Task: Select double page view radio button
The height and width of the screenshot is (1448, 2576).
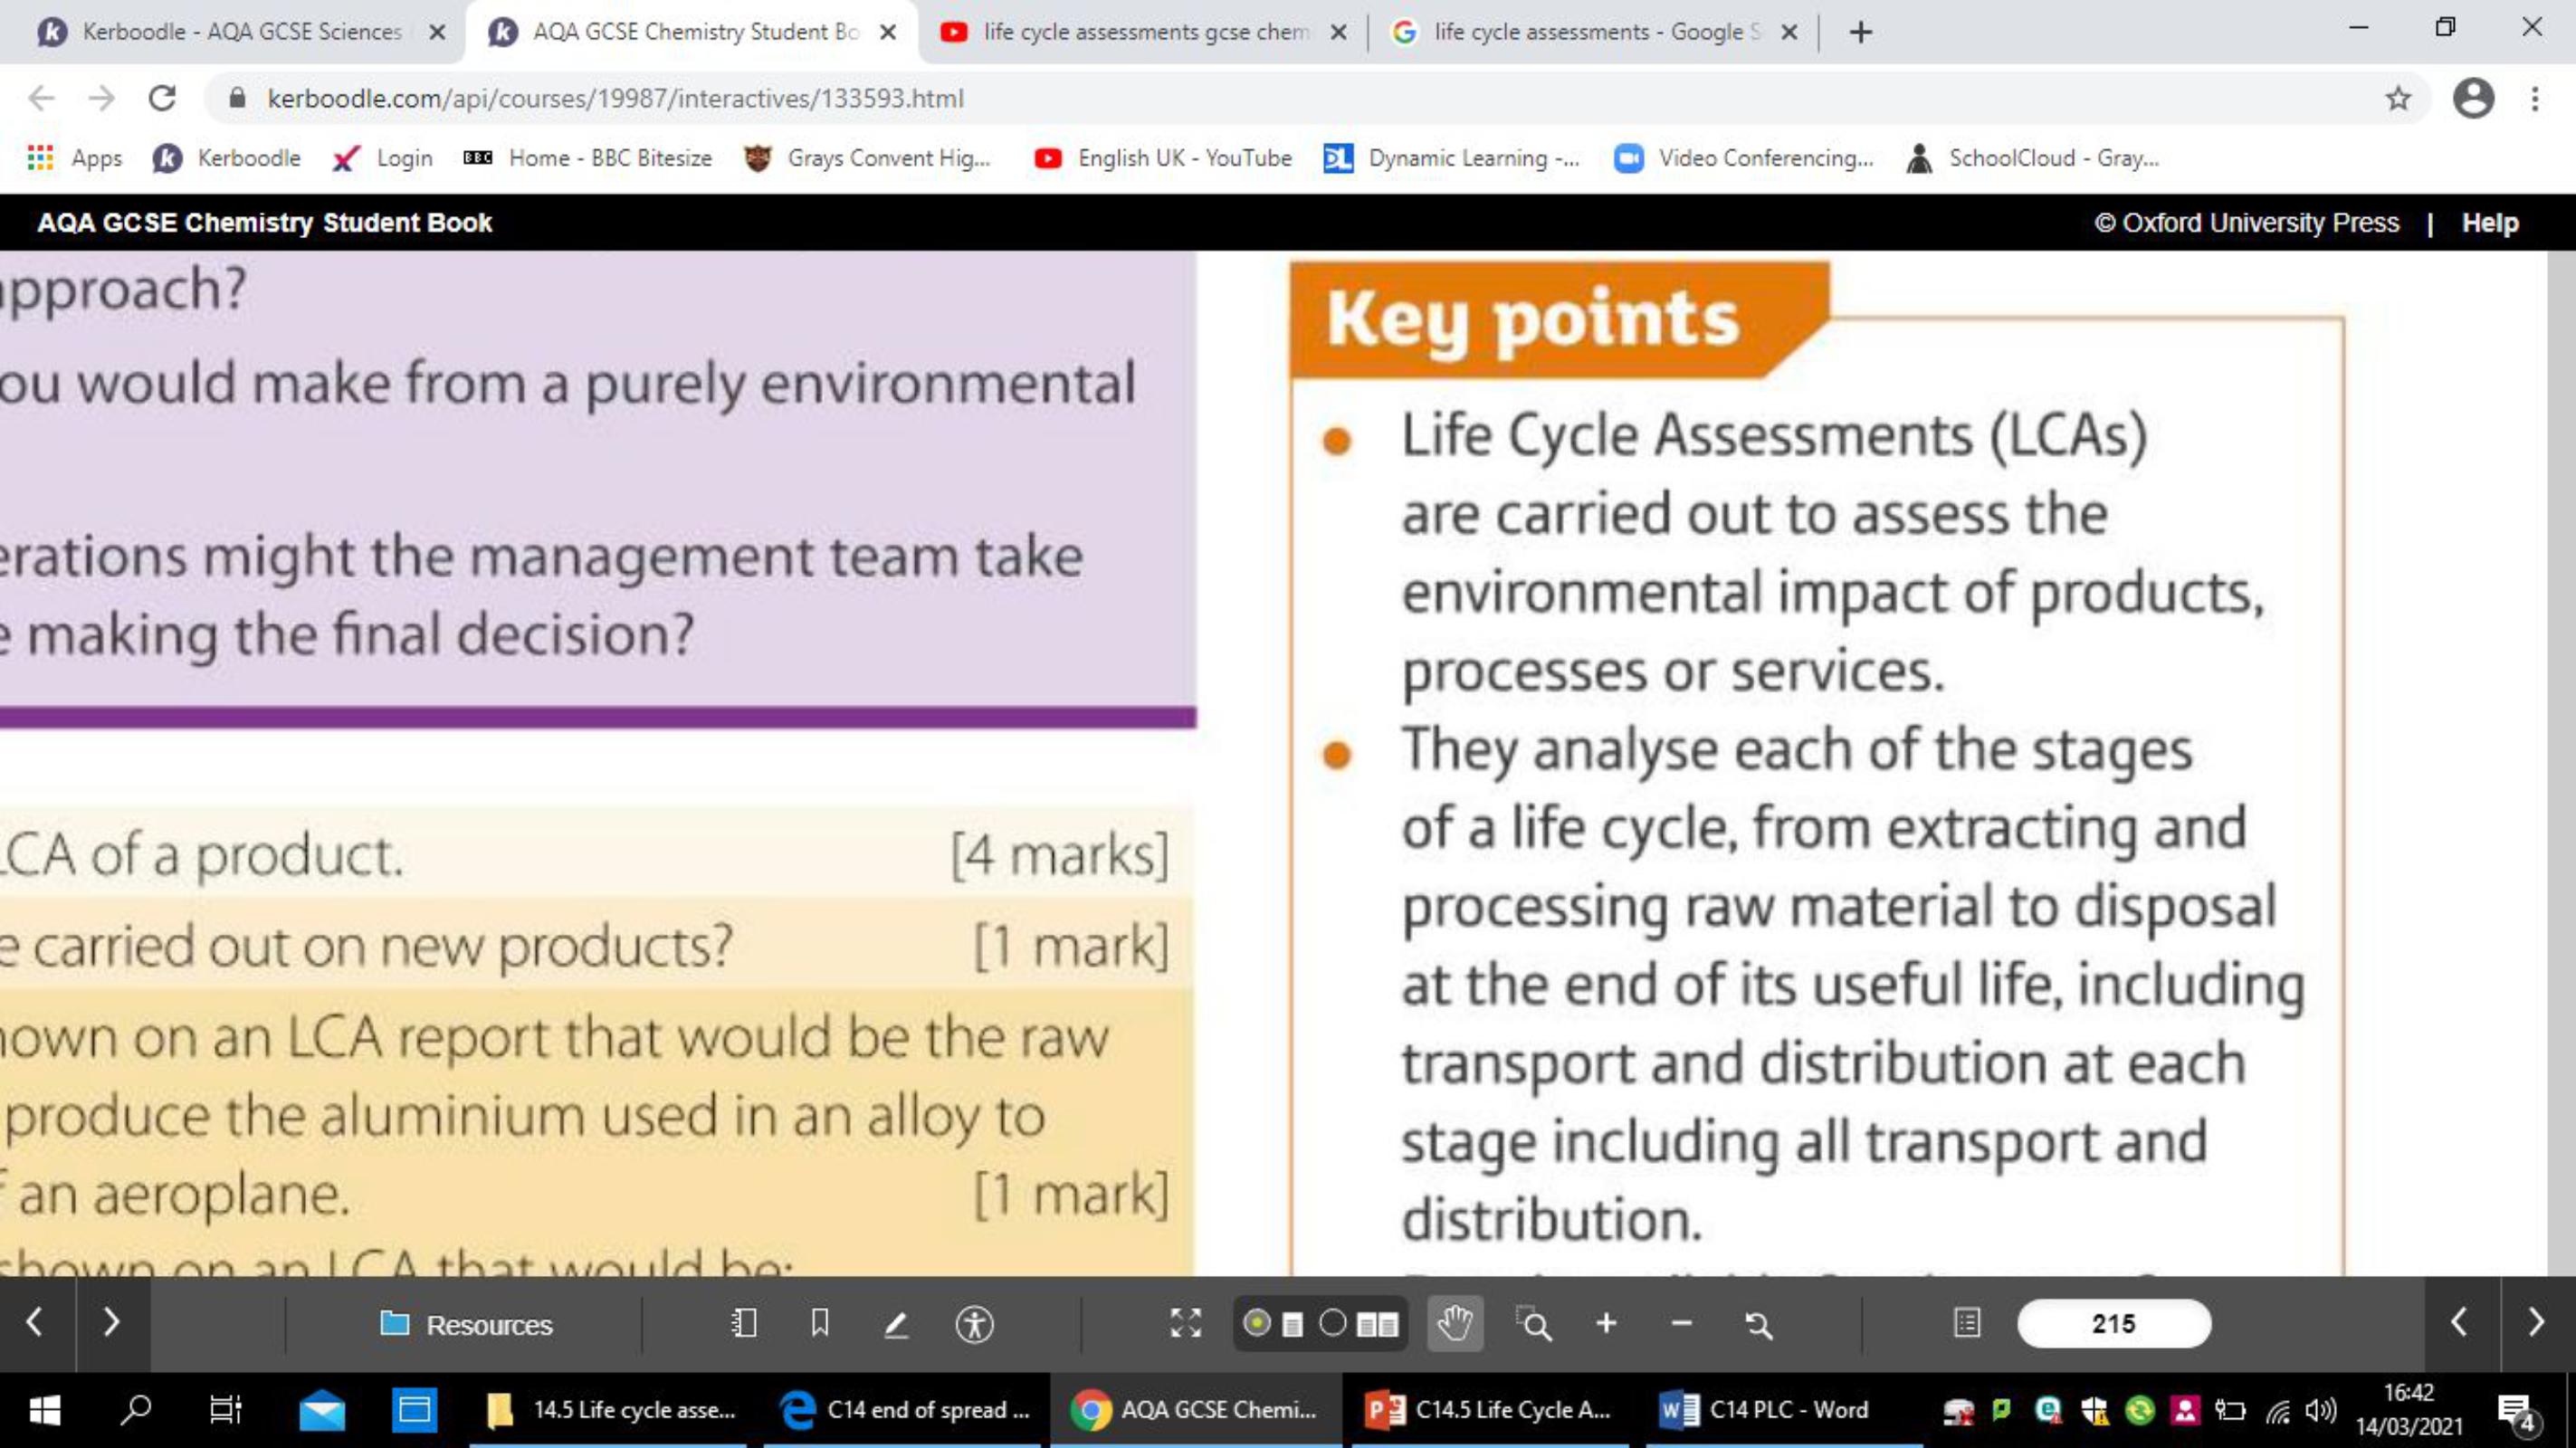Action: pyautogui.click(x=1334, y=1323)
